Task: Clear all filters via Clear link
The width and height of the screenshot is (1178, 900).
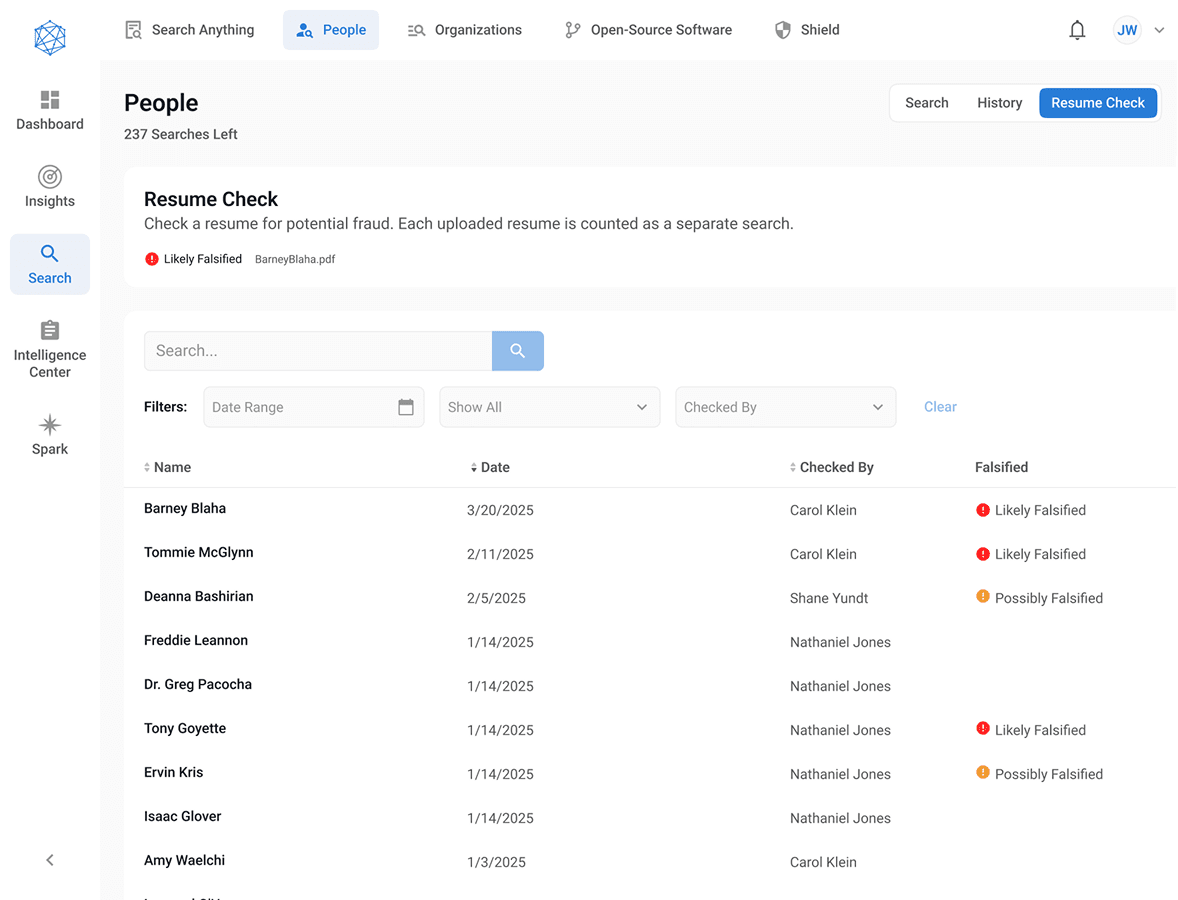Action: click(940, 407)
